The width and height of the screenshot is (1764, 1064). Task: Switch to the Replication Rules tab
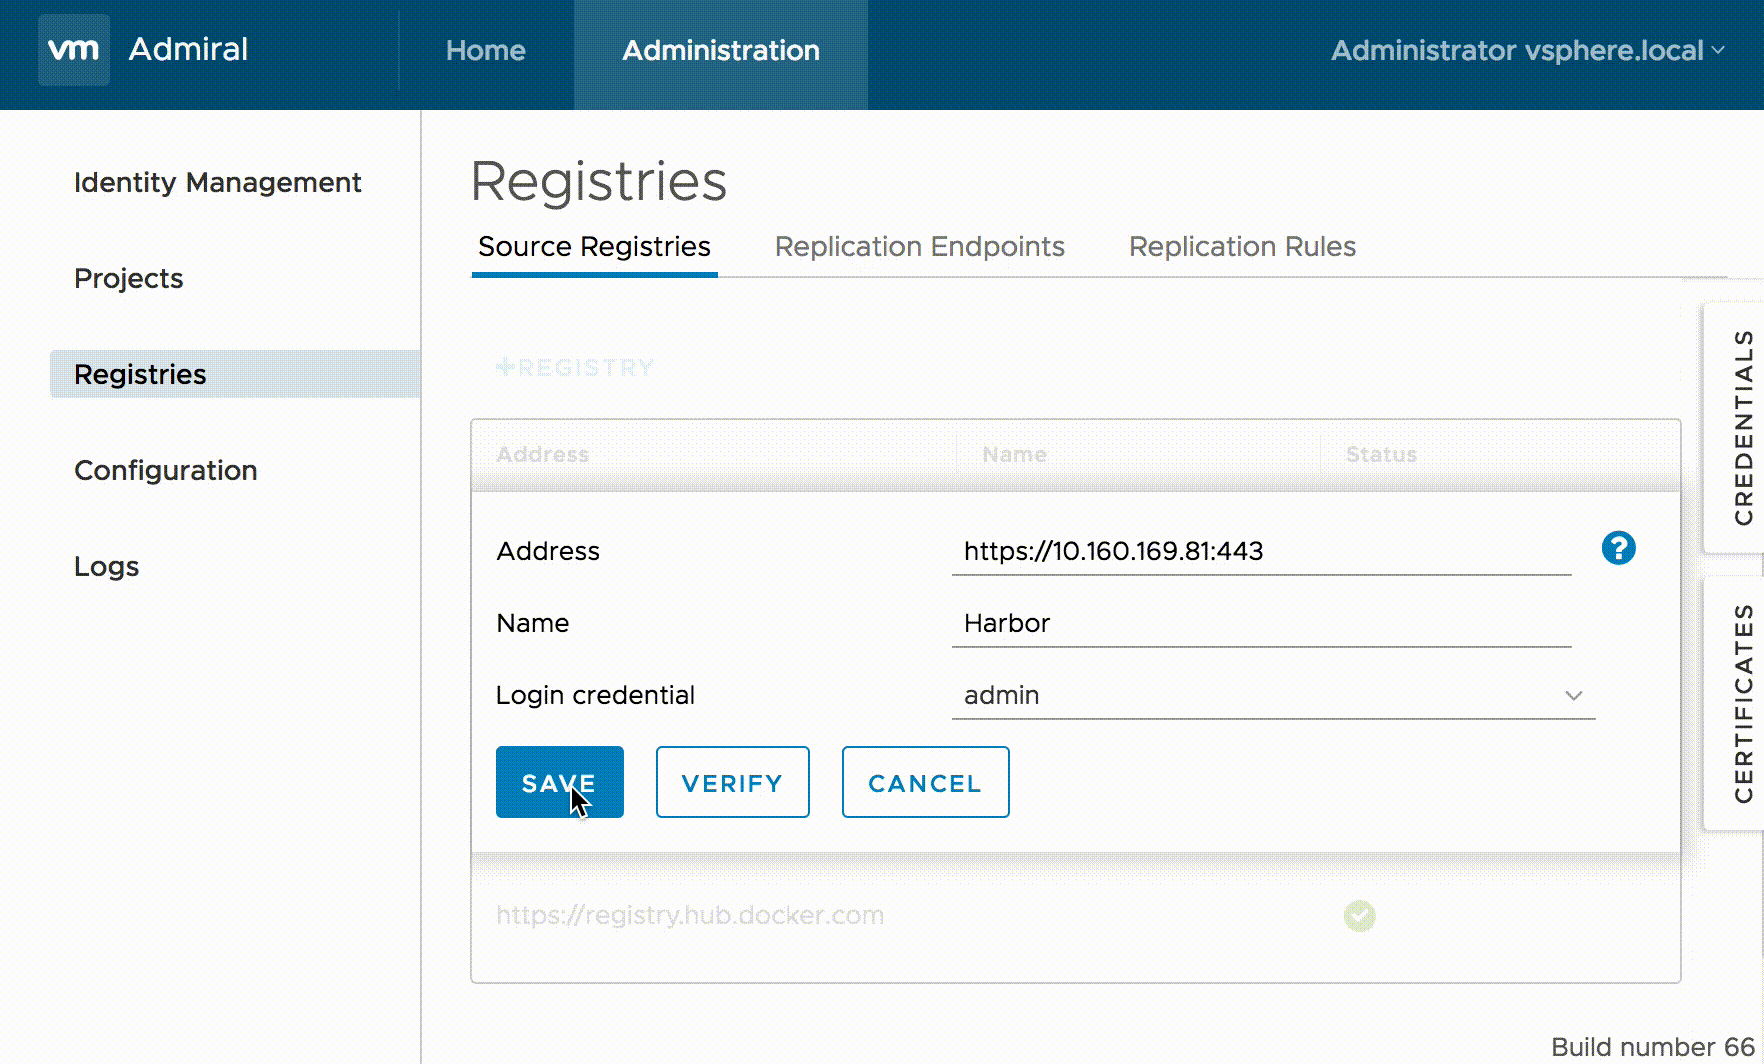pos(1242,247)
